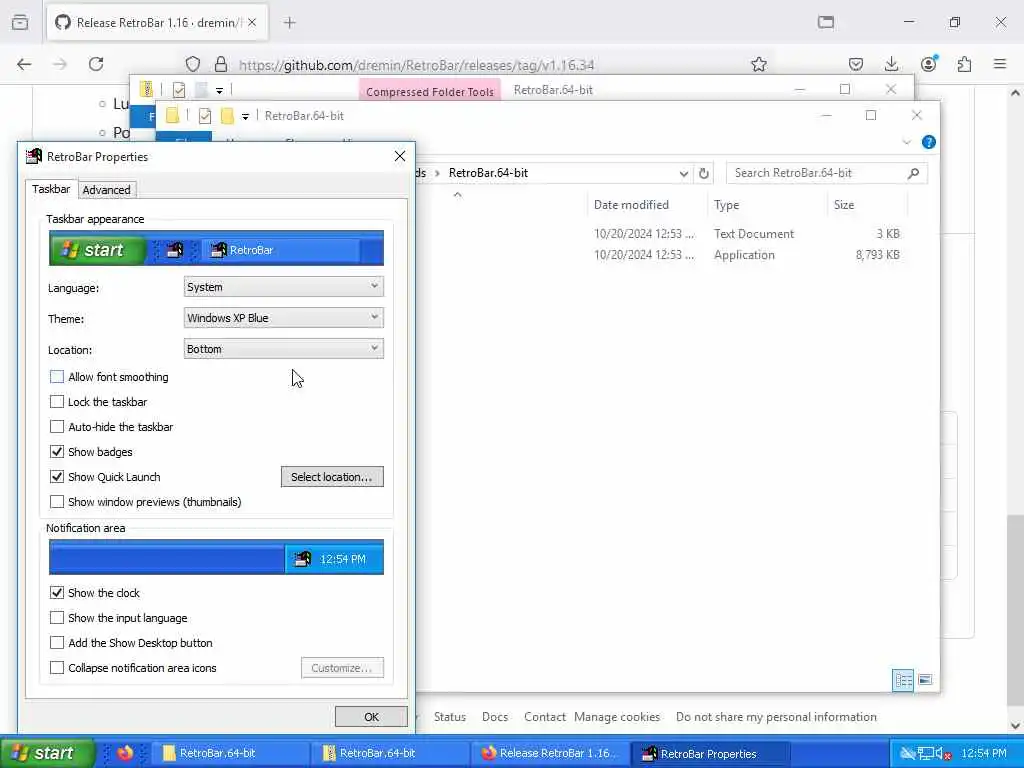The image size is (1024, 768).
Task: Expand the Explorer ribbon chevron
Action: coord(906,142)
